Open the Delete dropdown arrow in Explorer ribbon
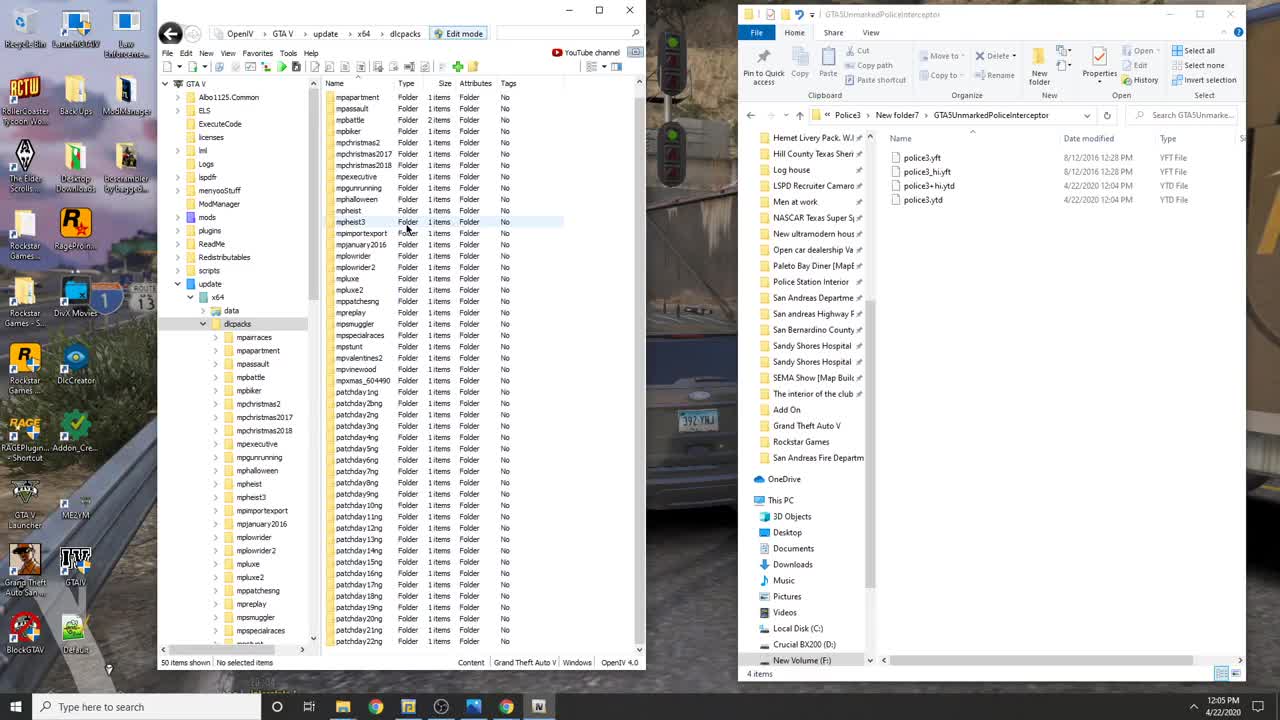 point(1014,56)
